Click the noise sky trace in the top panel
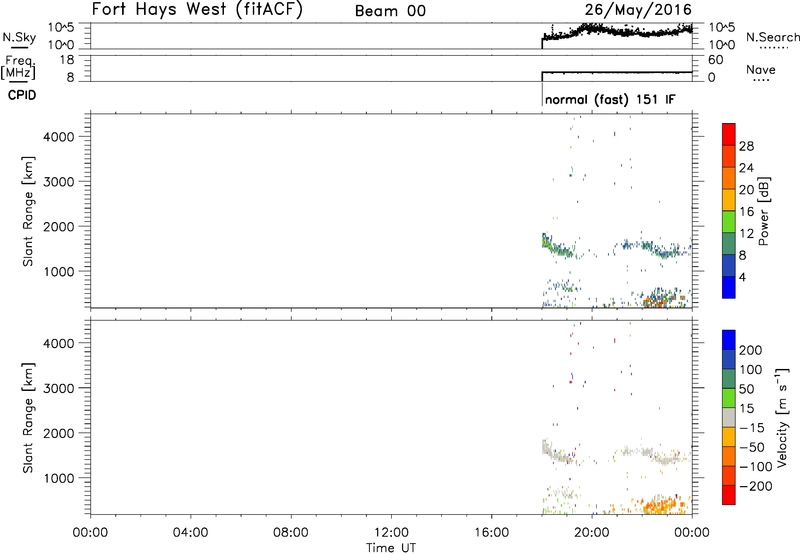Viewport: 800px width, 554px height. tap(617, 32)
